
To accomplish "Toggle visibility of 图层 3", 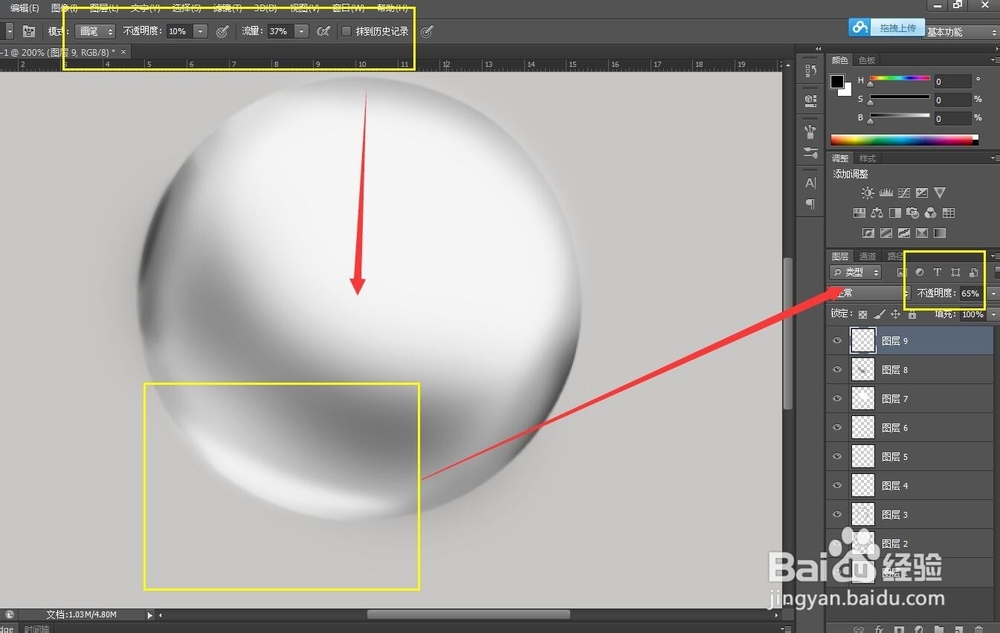I will [837, 514].
